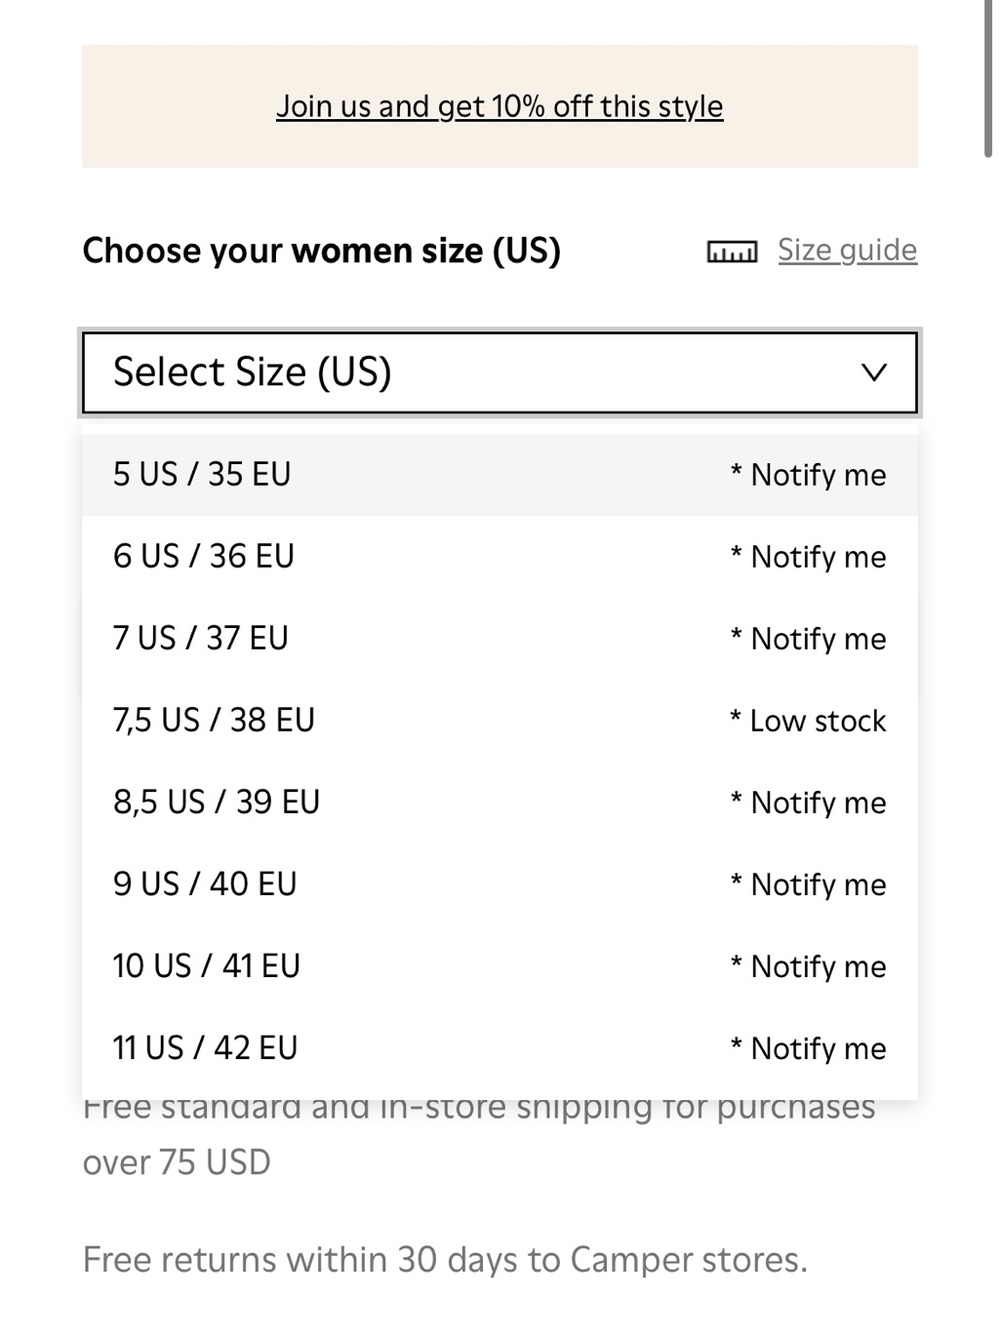This screenshot has width=1000, height=1333.
Task: Open the Join us 10% off link
Action: (499, 106)
